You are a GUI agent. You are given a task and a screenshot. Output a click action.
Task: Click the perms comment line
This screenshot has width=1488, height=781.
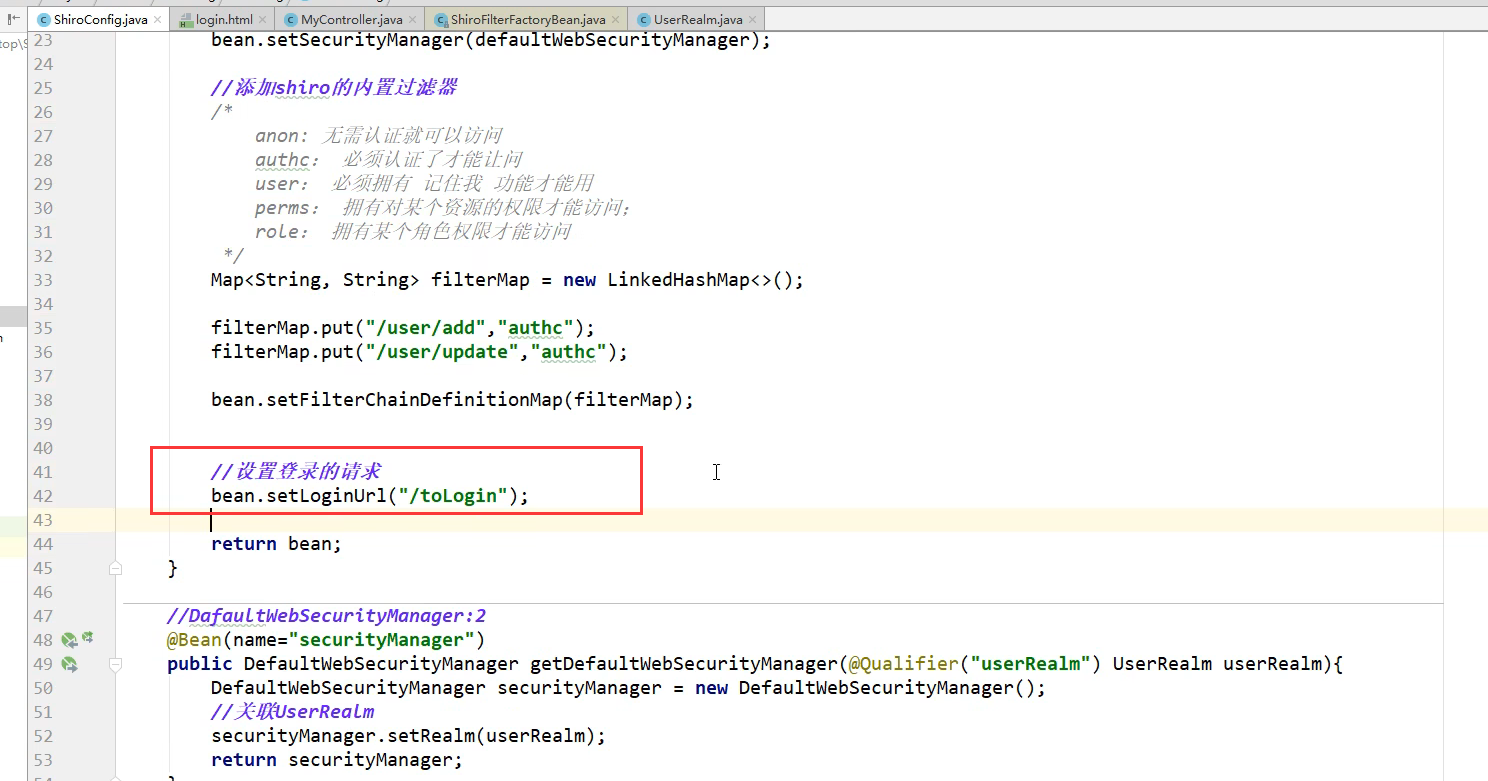coord(443,208)
